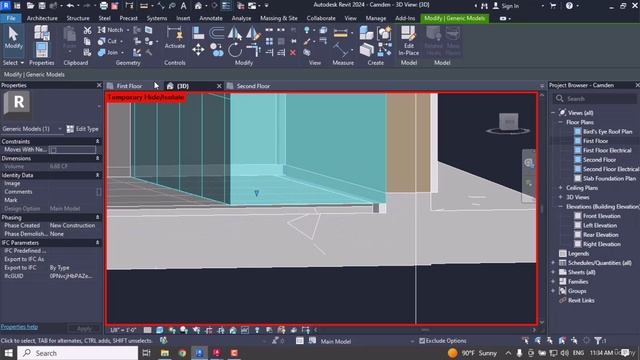Collapse the Identity Data properties section
The image size is (640, 360).
[98, 175]
